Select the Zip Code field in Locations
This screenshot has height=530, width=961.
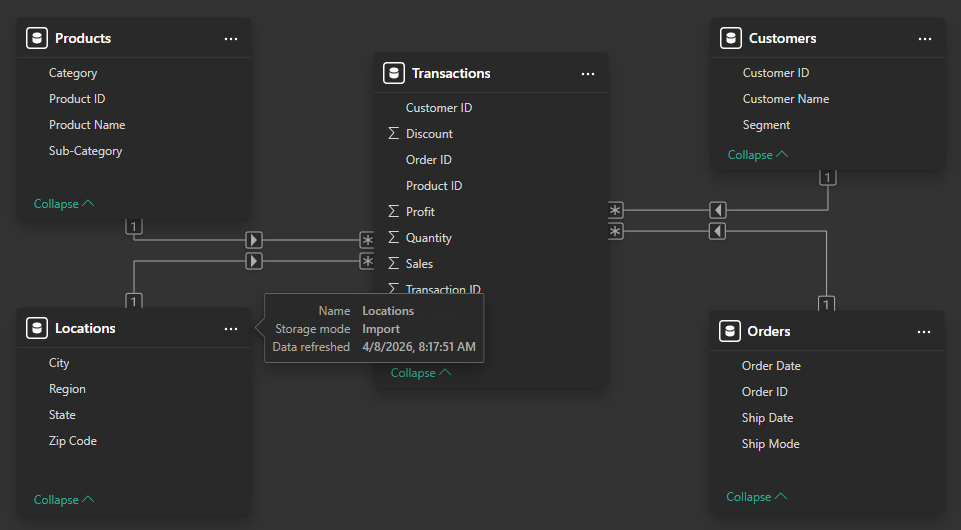click(73, 441)
